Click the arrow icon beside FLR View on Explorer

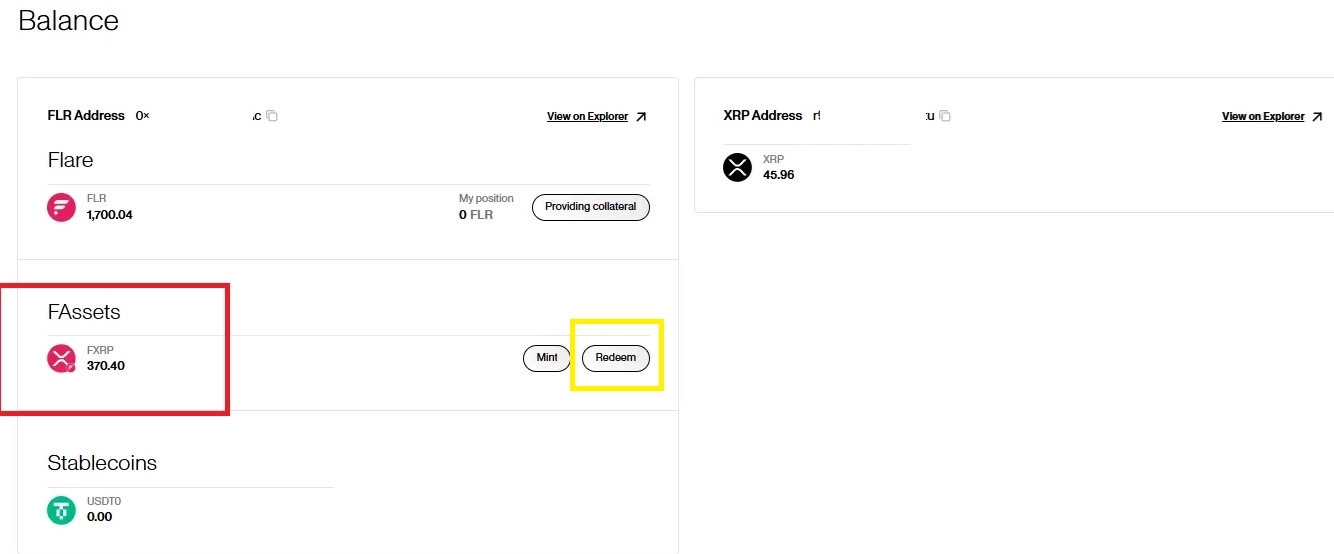coord(641,117)
